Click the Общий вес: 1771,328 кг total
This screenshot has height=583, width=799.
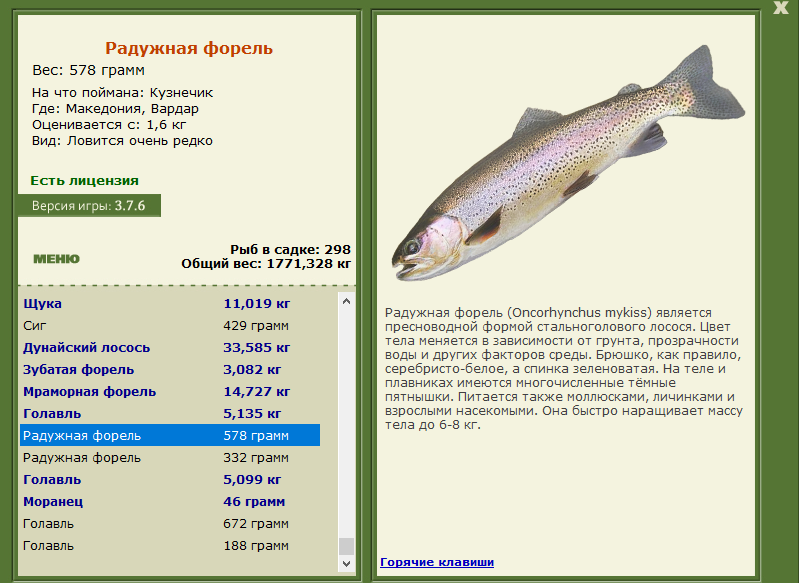point(266,263)
